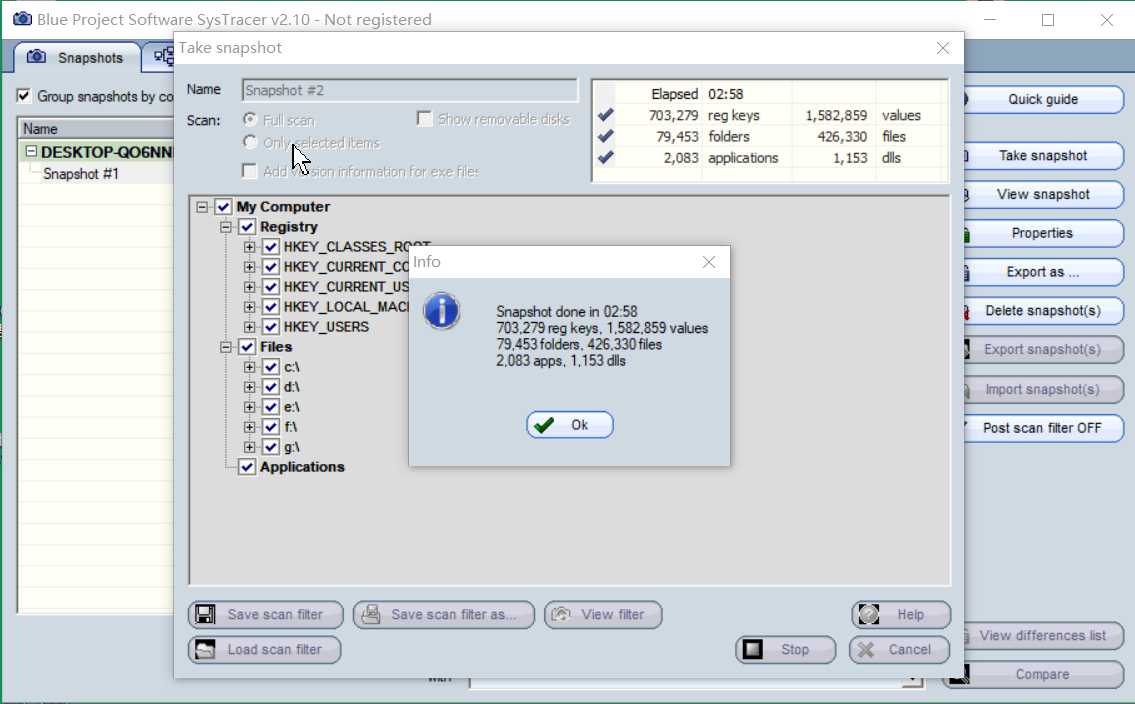Click the snapshot Name input field
Screen dimensions: 1135x704
[x=410, y=90]
